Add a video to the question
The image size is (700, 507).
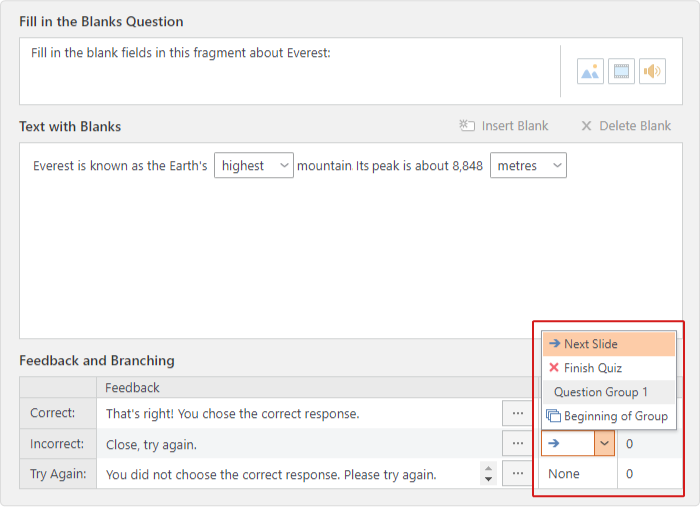point(621,71)
